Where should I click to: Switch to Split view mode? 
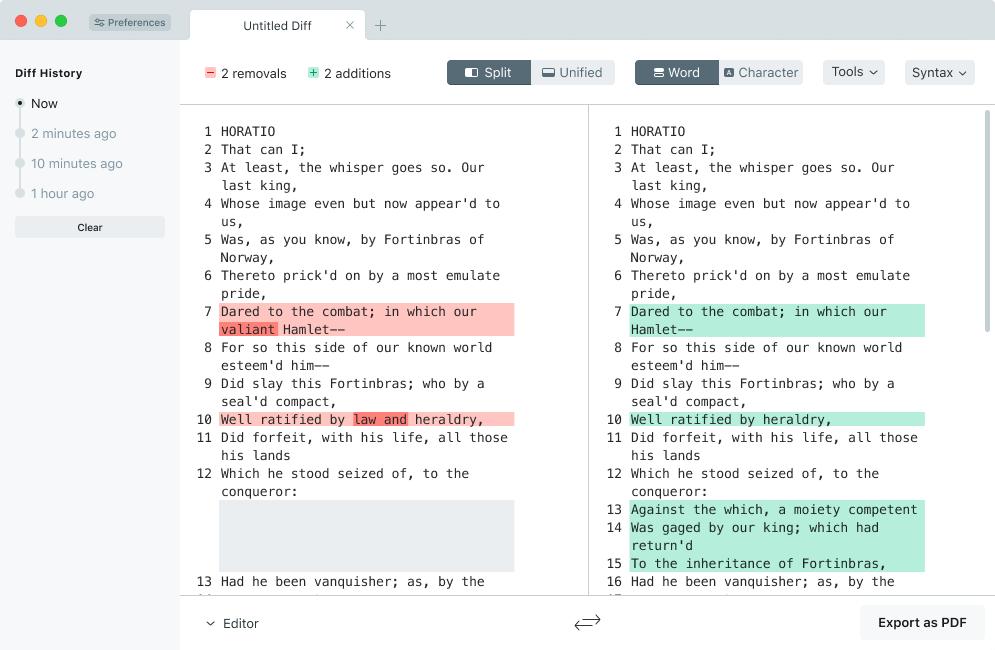point(488,73)
